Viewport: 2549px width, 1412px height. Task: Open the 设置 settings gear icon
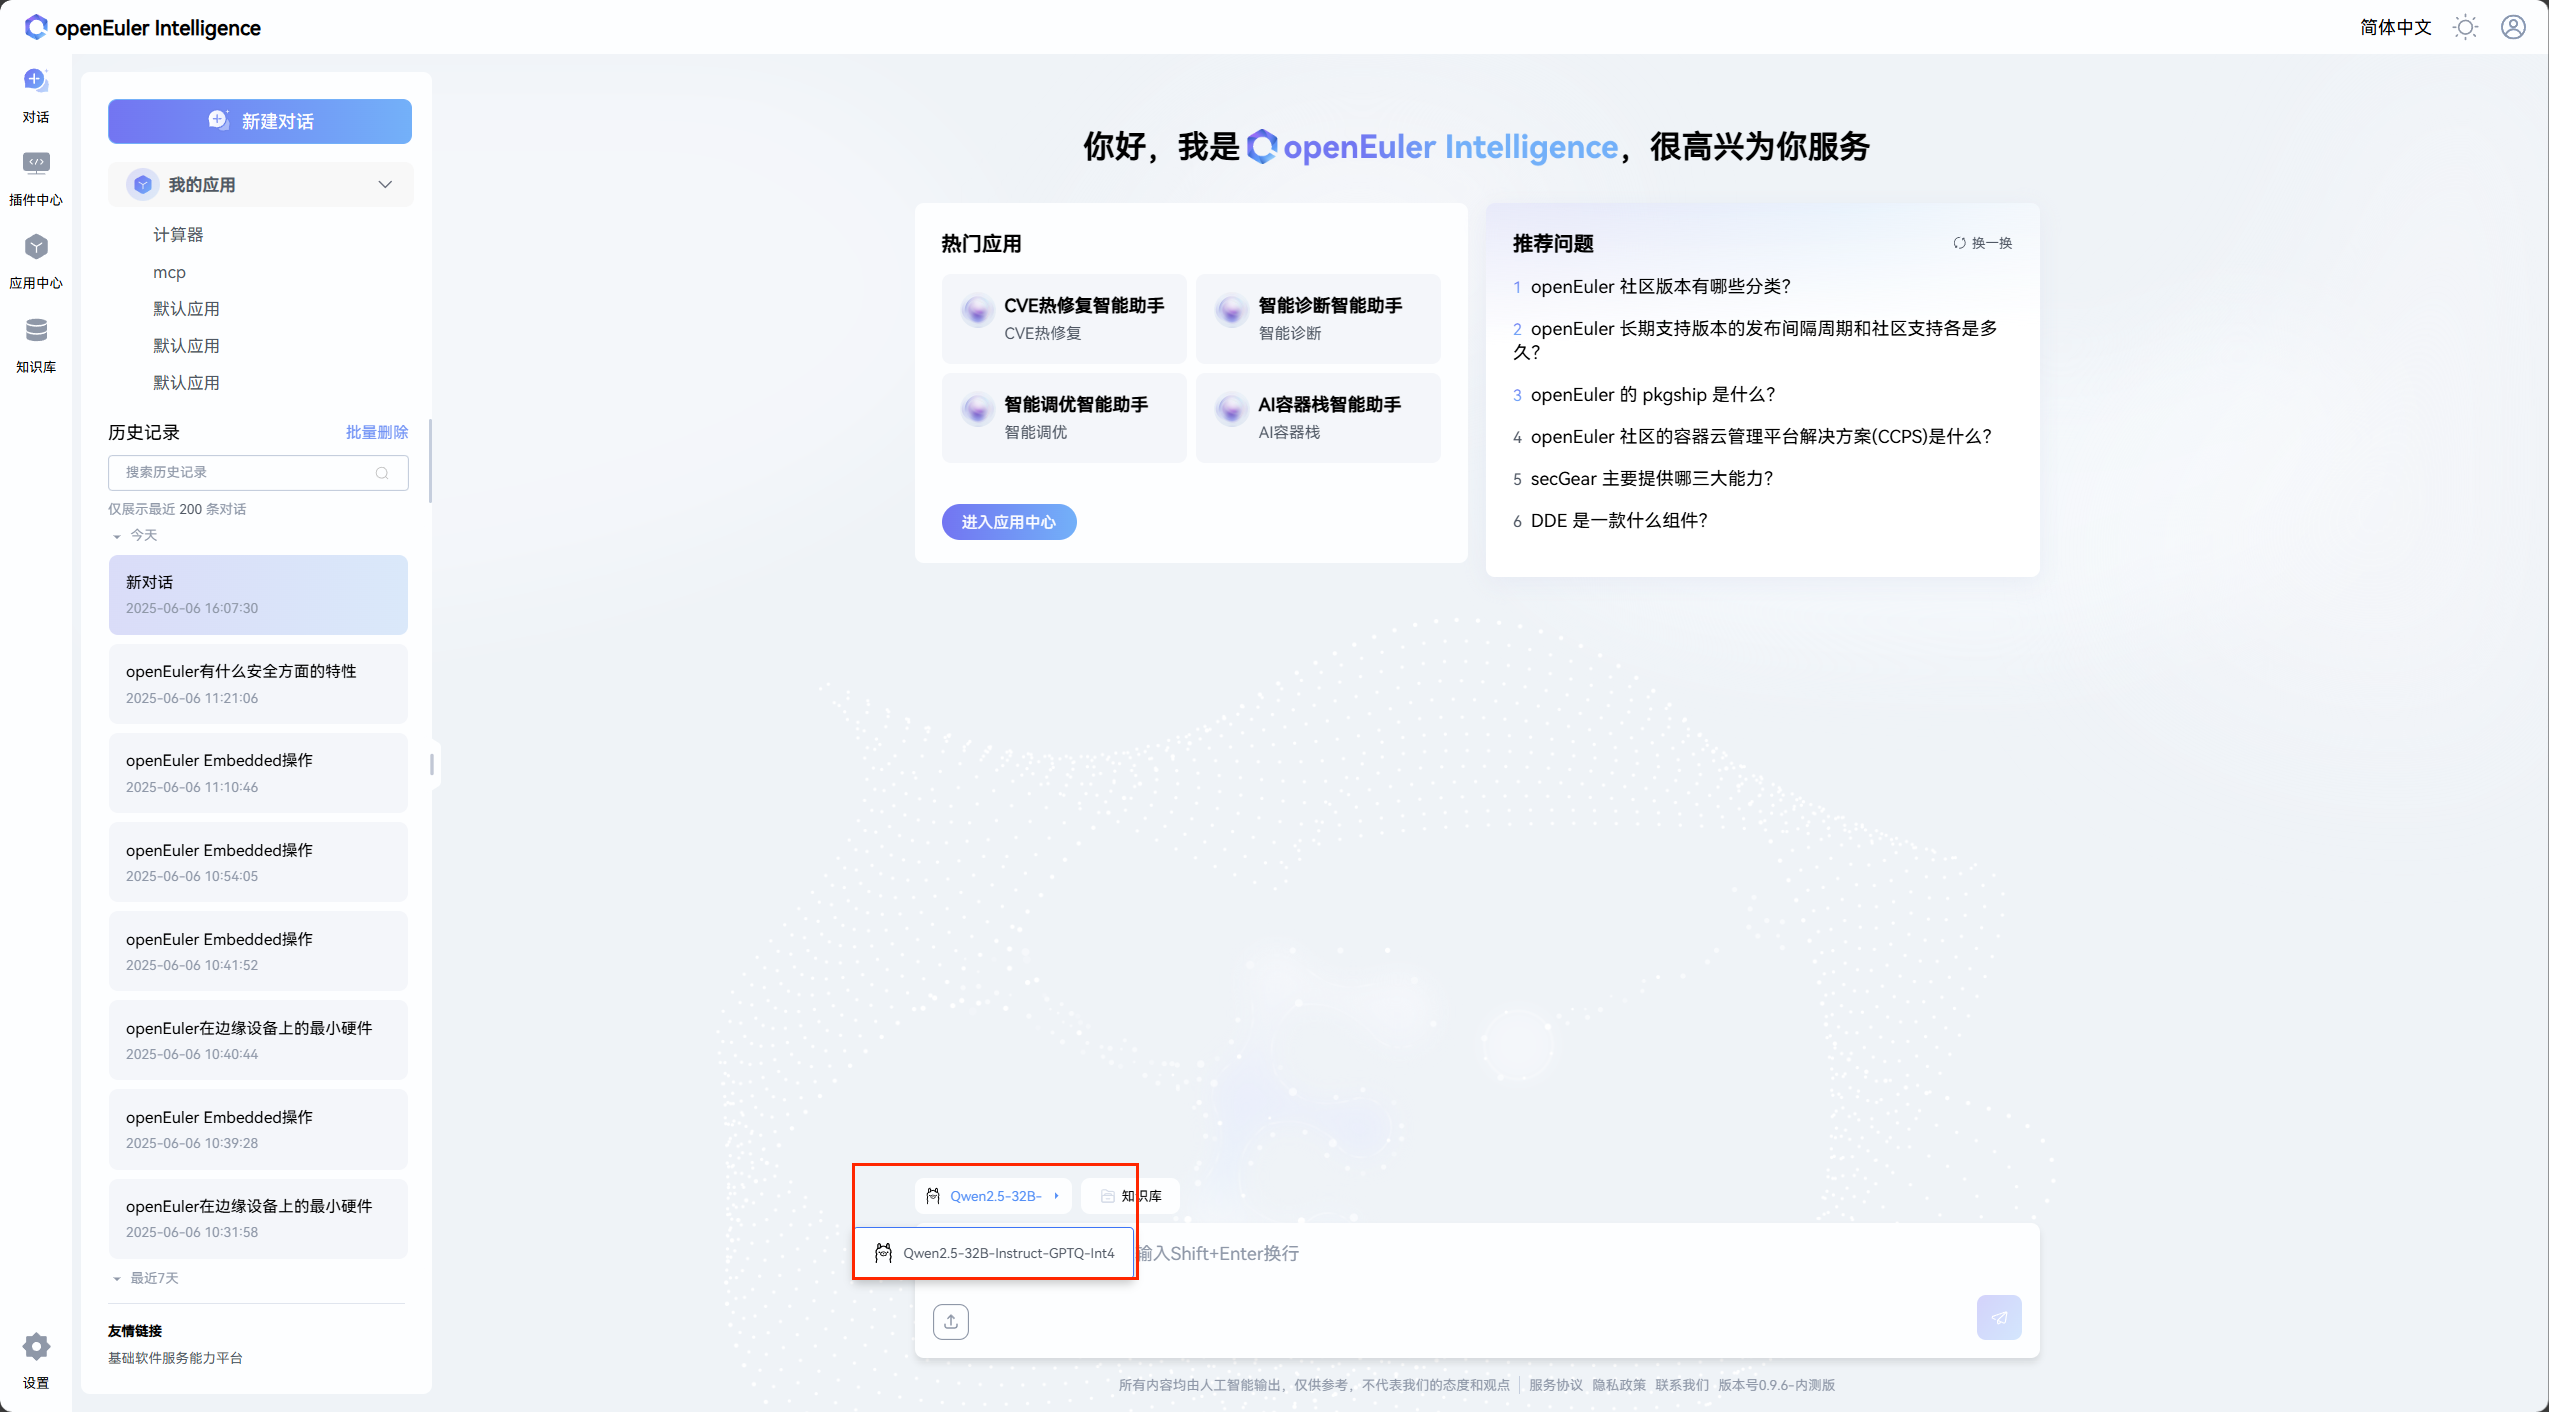point(36,1347)
